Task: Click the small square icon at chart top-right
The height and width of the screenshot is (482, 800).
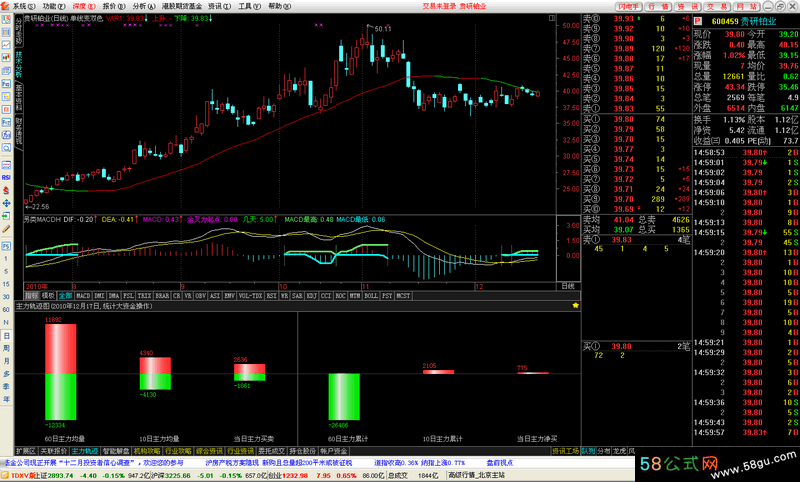Action: click(x=552, y=18)
